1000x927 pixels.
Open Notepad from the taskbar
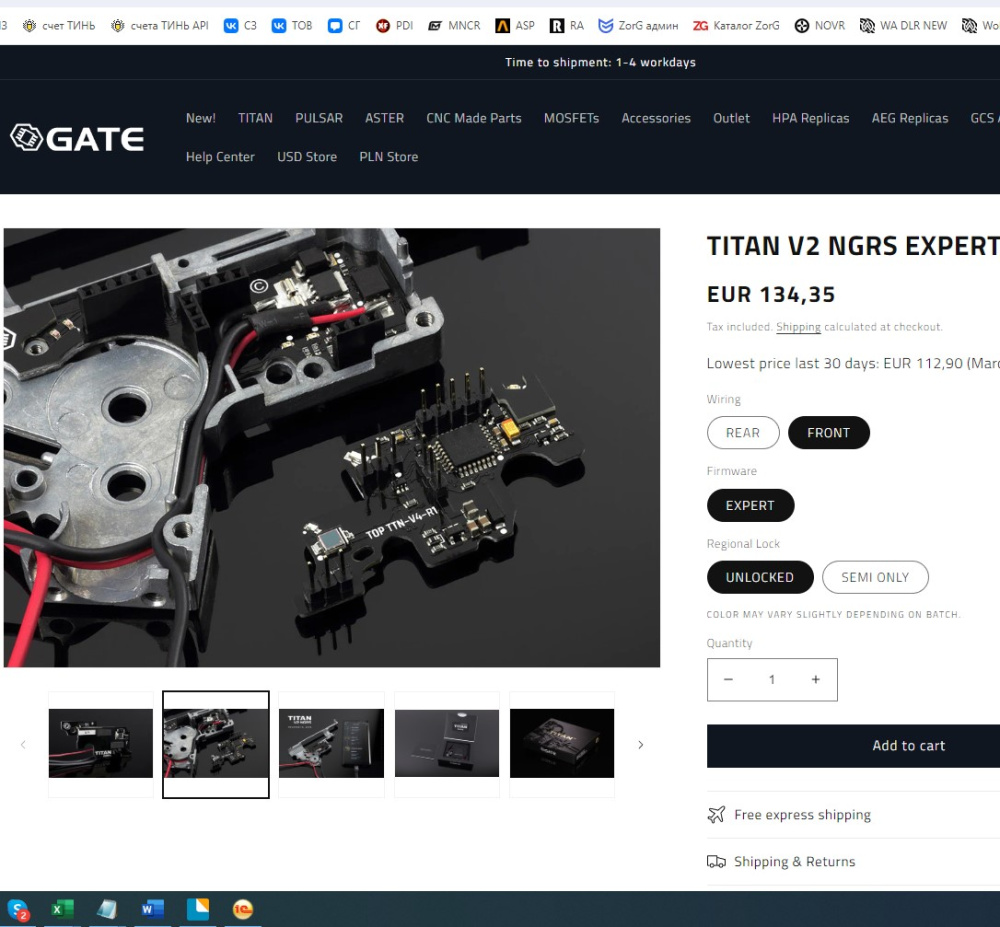[107, 909]
